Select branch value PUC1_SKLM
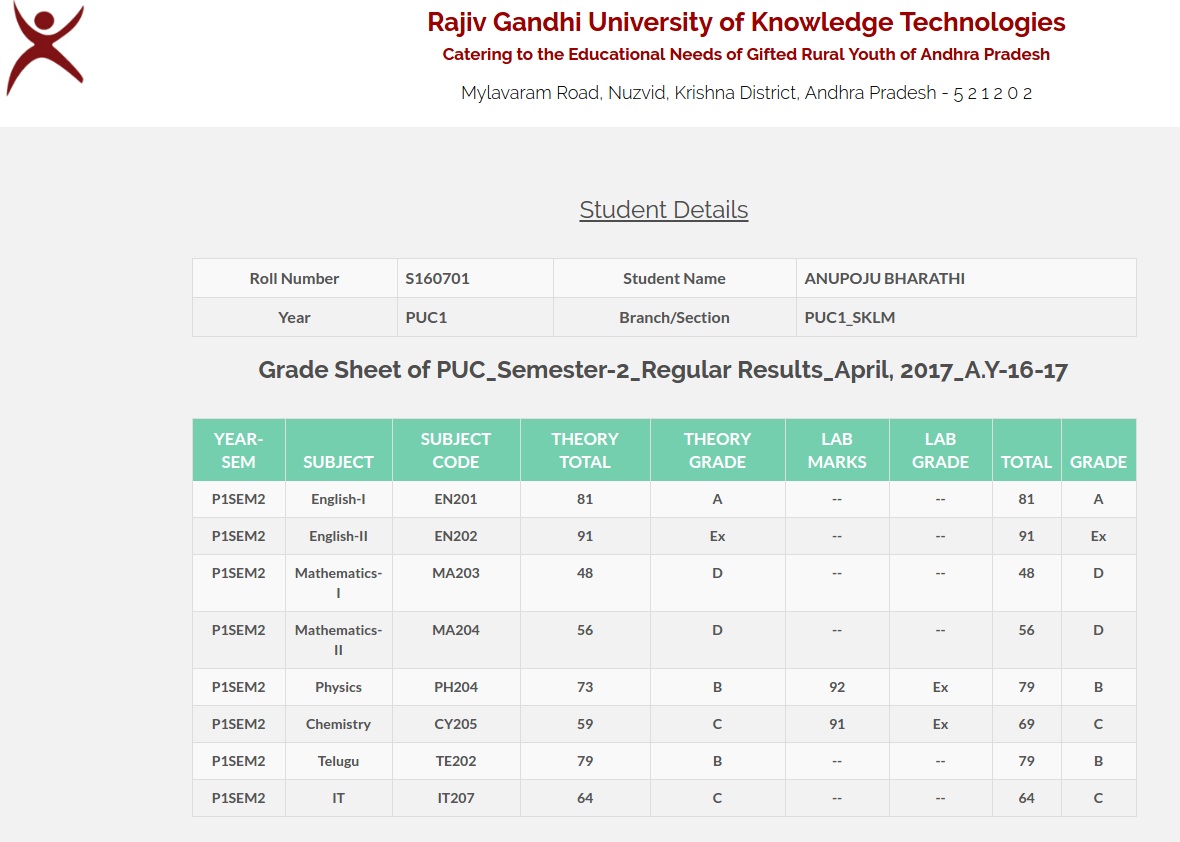Image resolution: width=1180 pixels, height=842 pixels. pyautogui.click(x=850, y=318)
